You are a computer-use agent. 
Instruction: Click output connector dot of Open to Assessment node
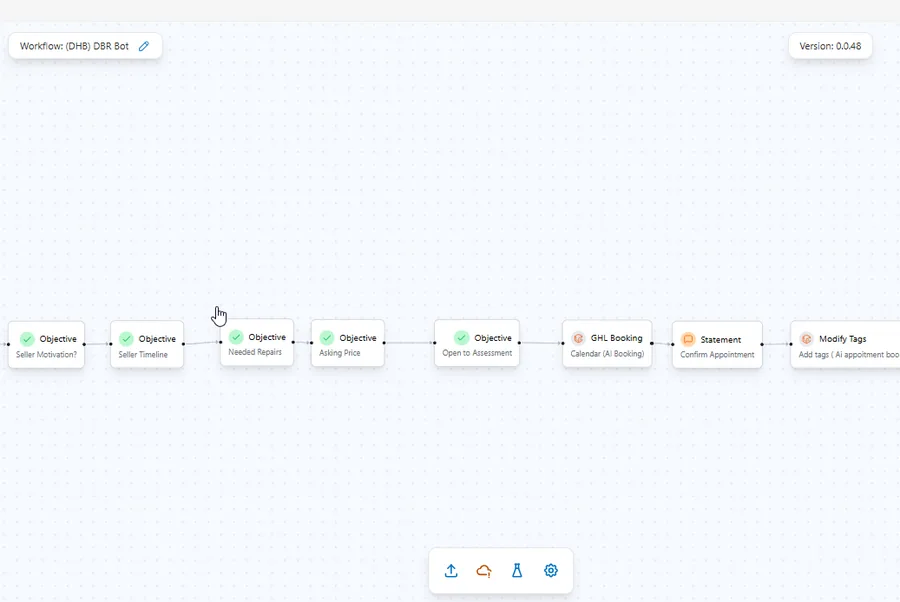coord(519,343)
